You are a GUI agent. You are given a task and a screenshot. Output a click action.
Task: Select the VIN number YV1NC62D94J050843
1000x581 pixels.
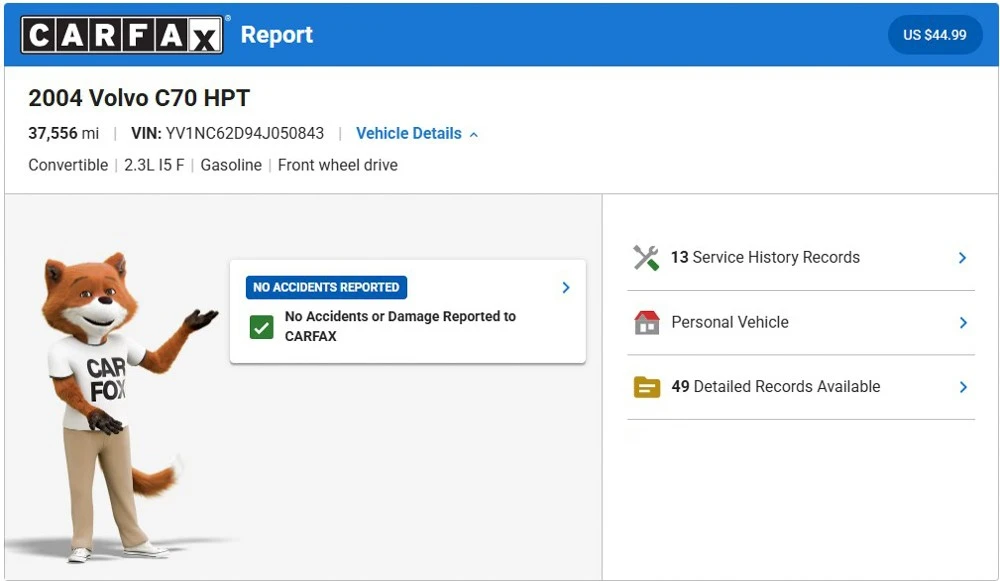[245, 133]
